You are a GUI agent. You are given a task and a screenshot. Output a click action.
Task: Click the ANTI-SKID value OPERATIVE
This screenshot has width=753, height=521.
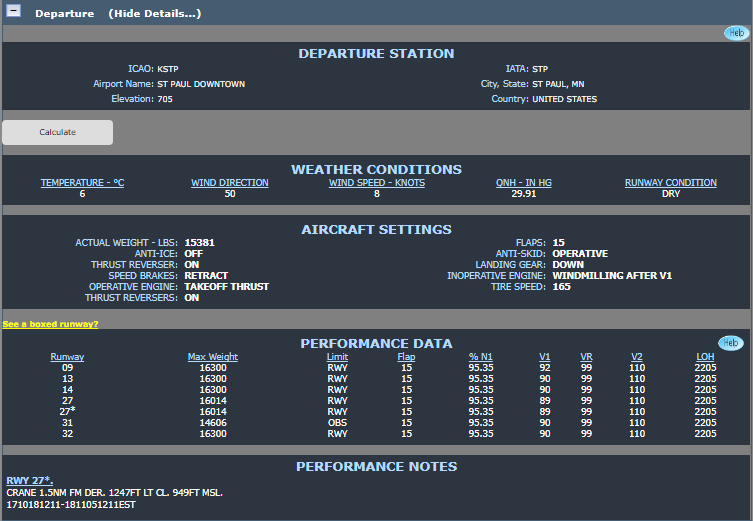click(x=580, y=254)
